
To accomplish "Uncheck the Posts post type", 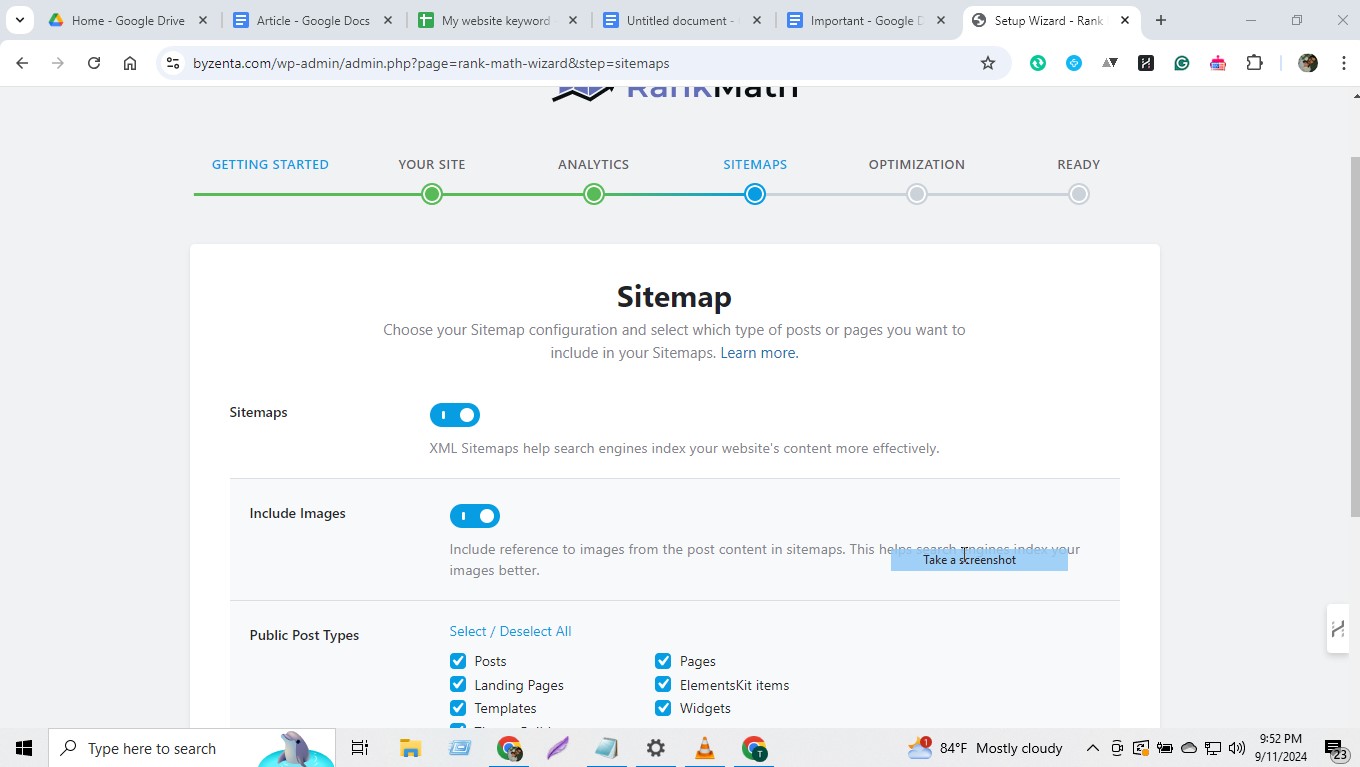I will [x=458, y=661].
